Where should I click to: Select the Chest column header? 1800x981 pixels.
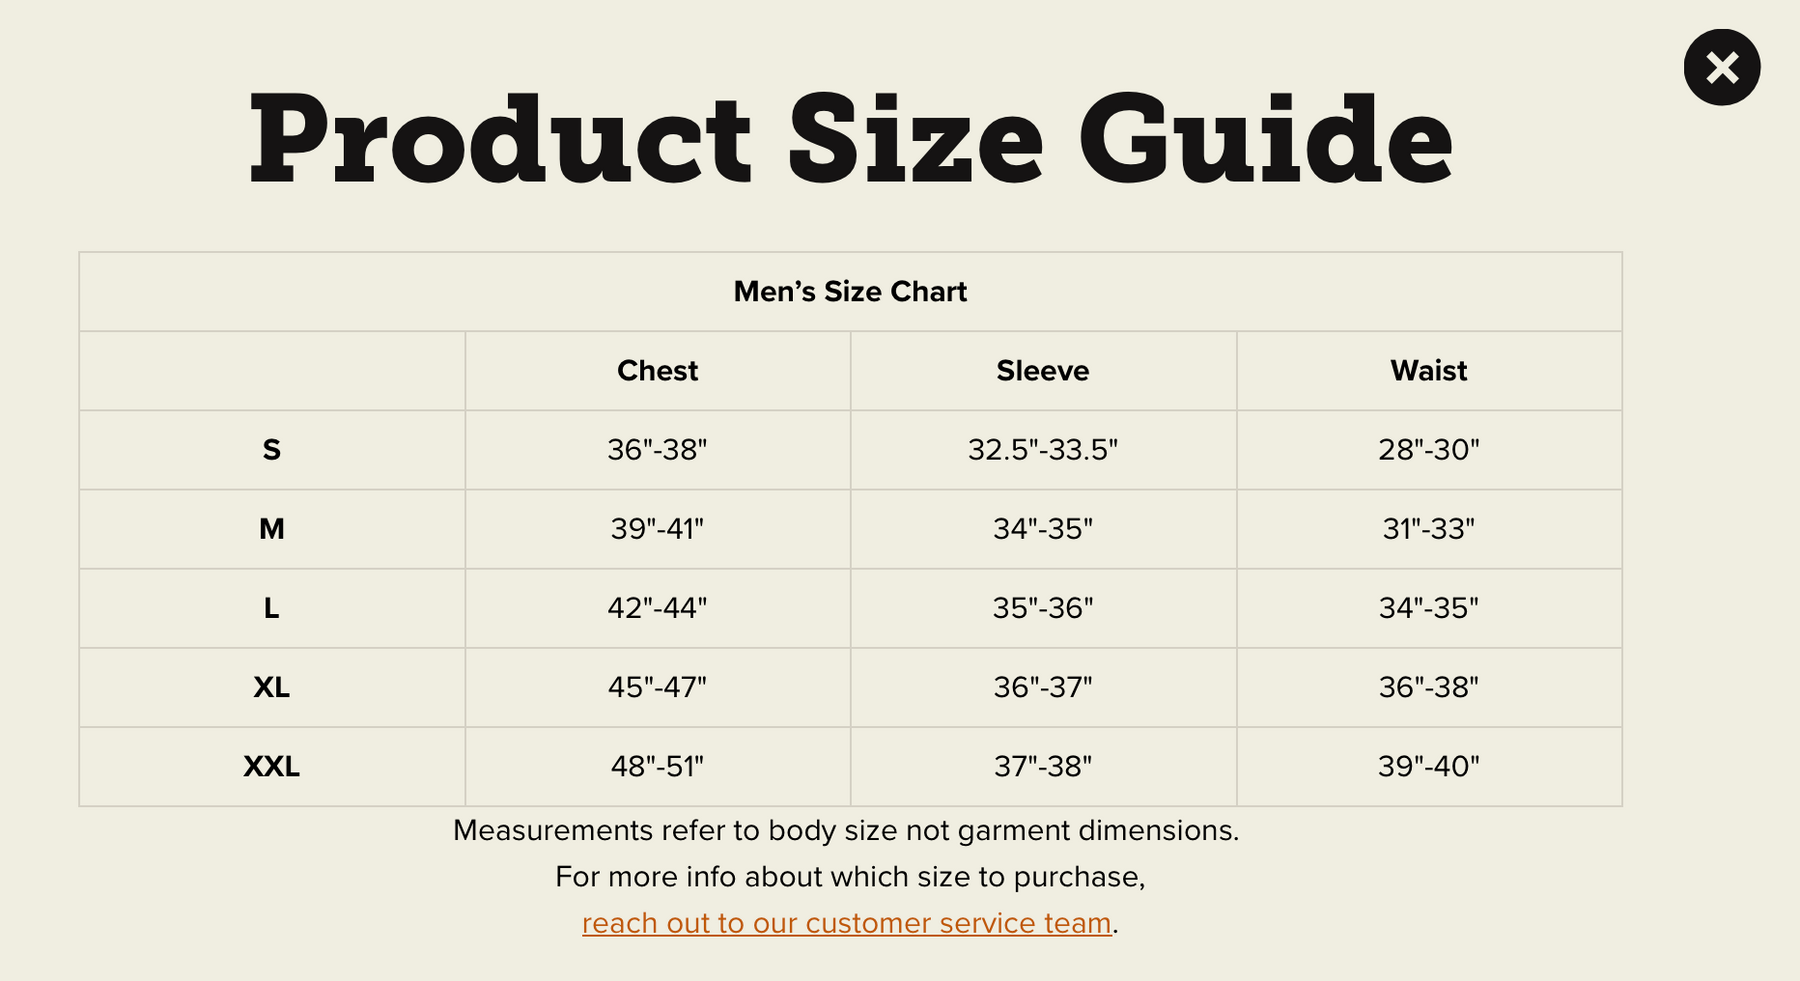(657, 371)
